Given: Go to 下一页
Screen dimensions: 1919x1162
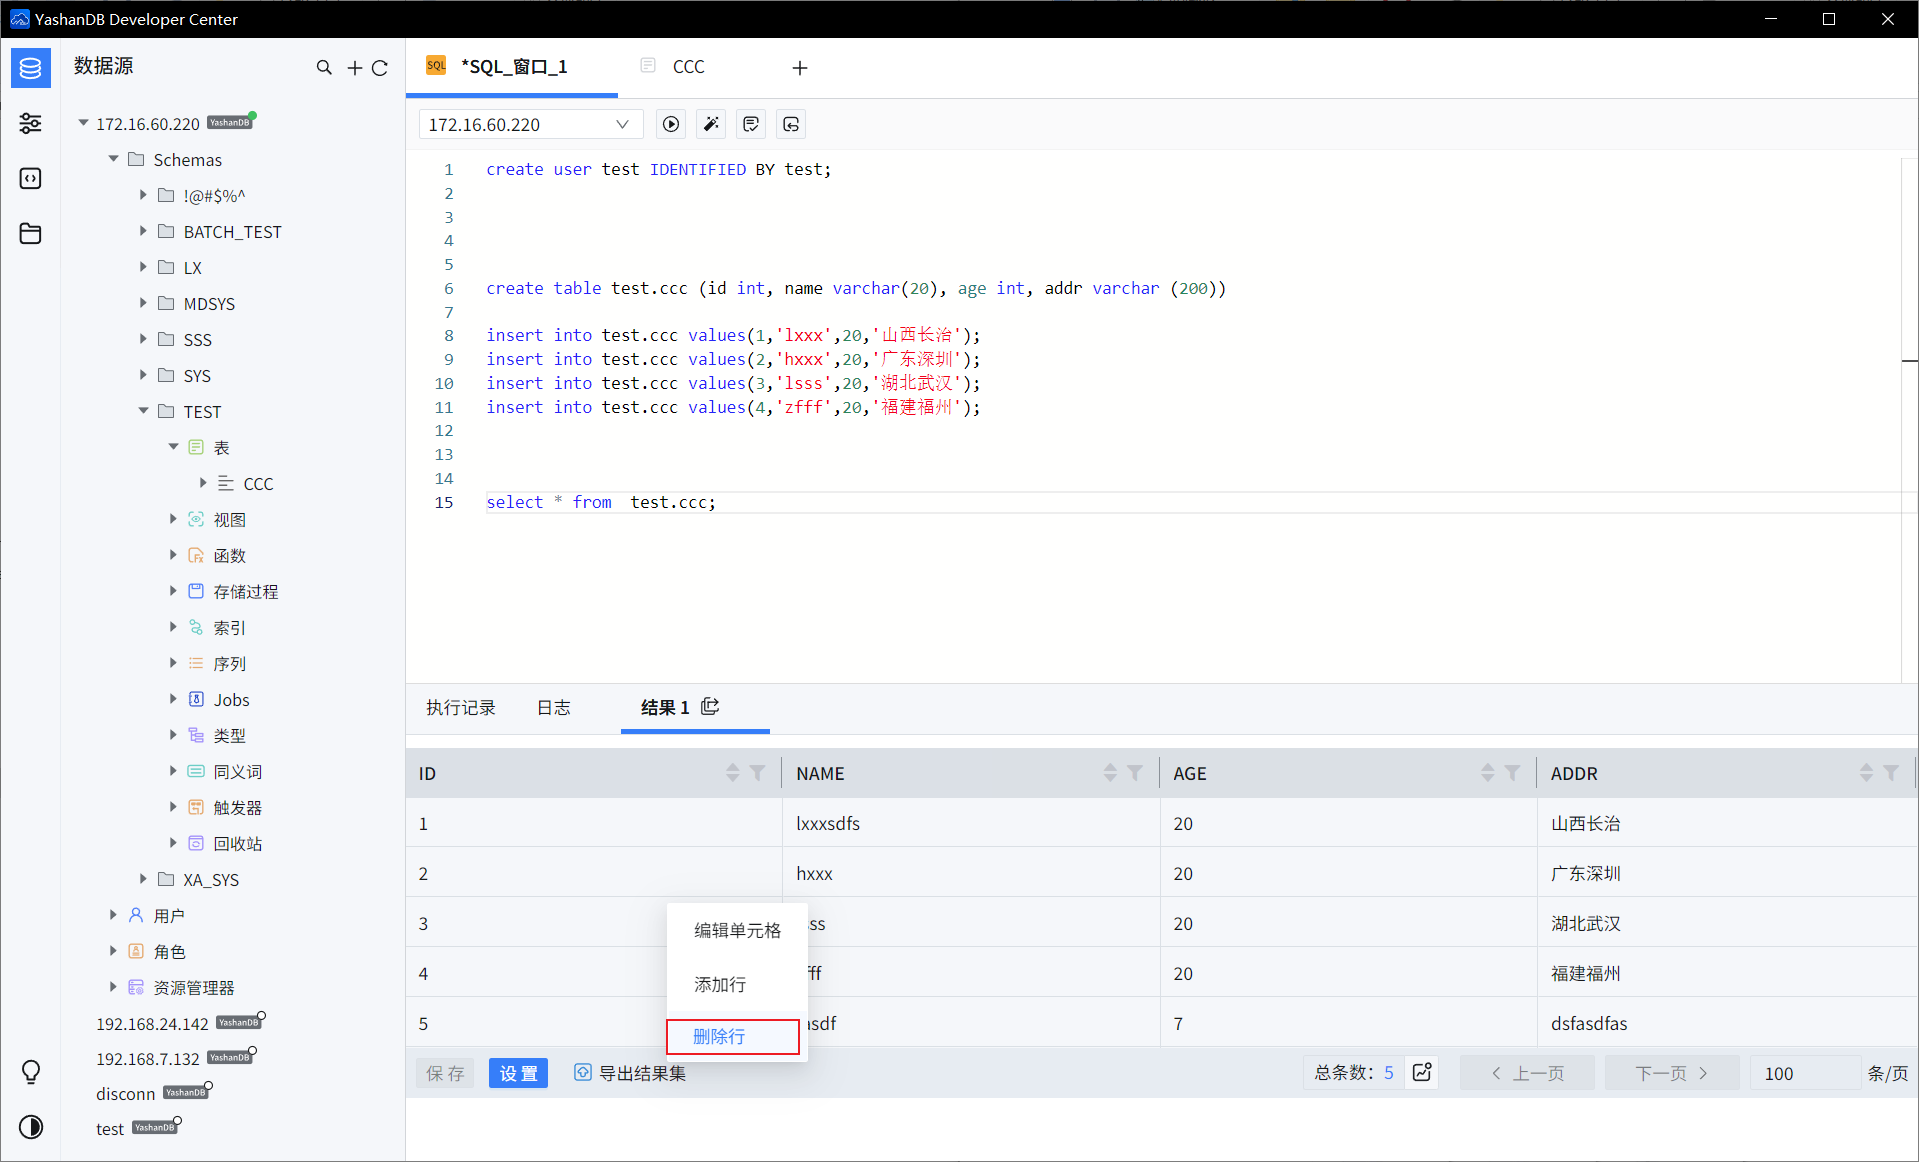Looking at the screenshot, I should click(1672, 1072).
